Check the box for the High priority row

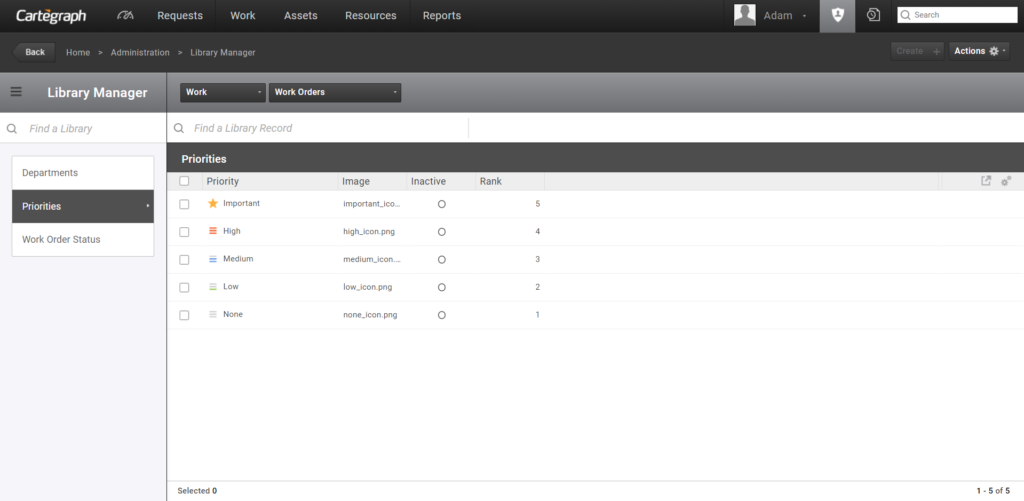tap(184, 232)
